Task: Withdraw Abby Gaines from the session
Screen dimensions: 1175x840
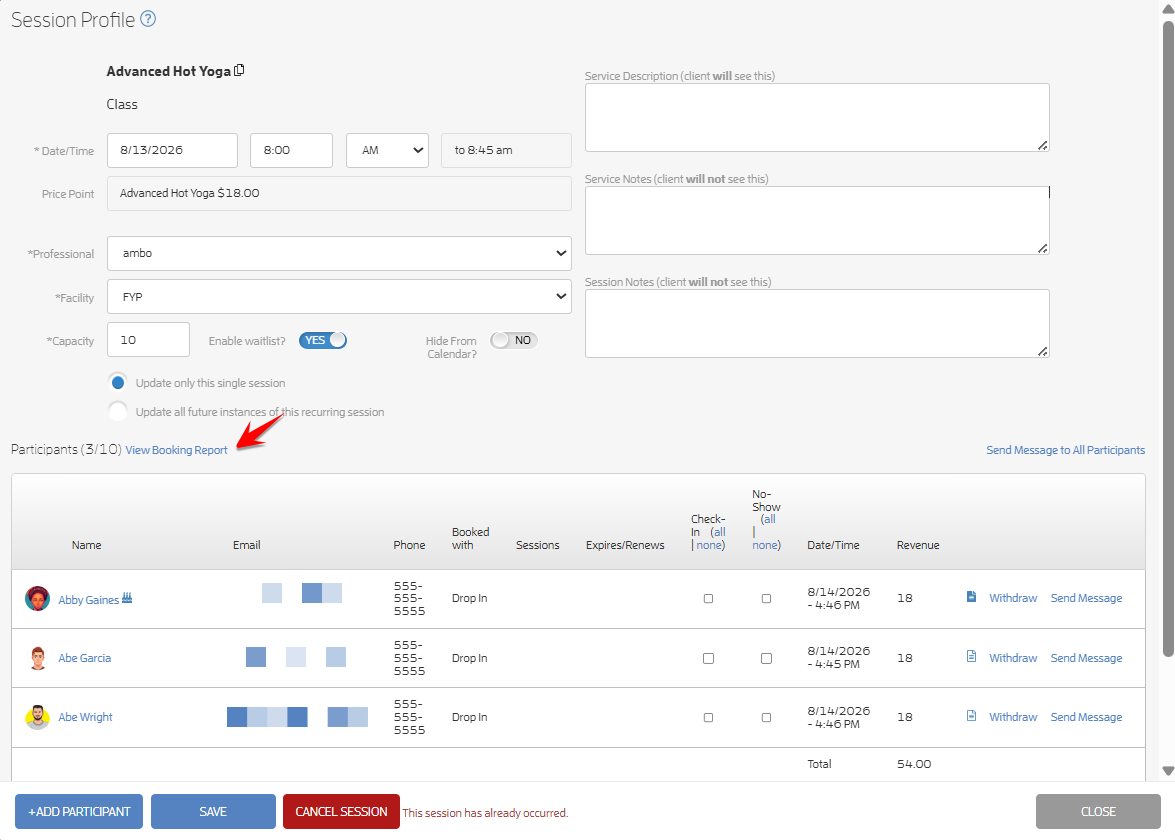Action: pos(1012,598)
